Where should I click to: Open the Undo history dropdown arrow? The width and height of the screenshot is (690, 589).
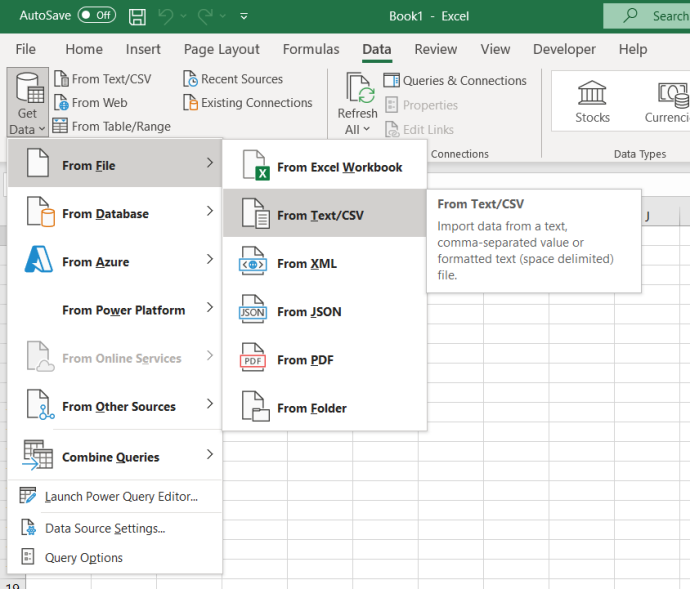coord(184,17)
